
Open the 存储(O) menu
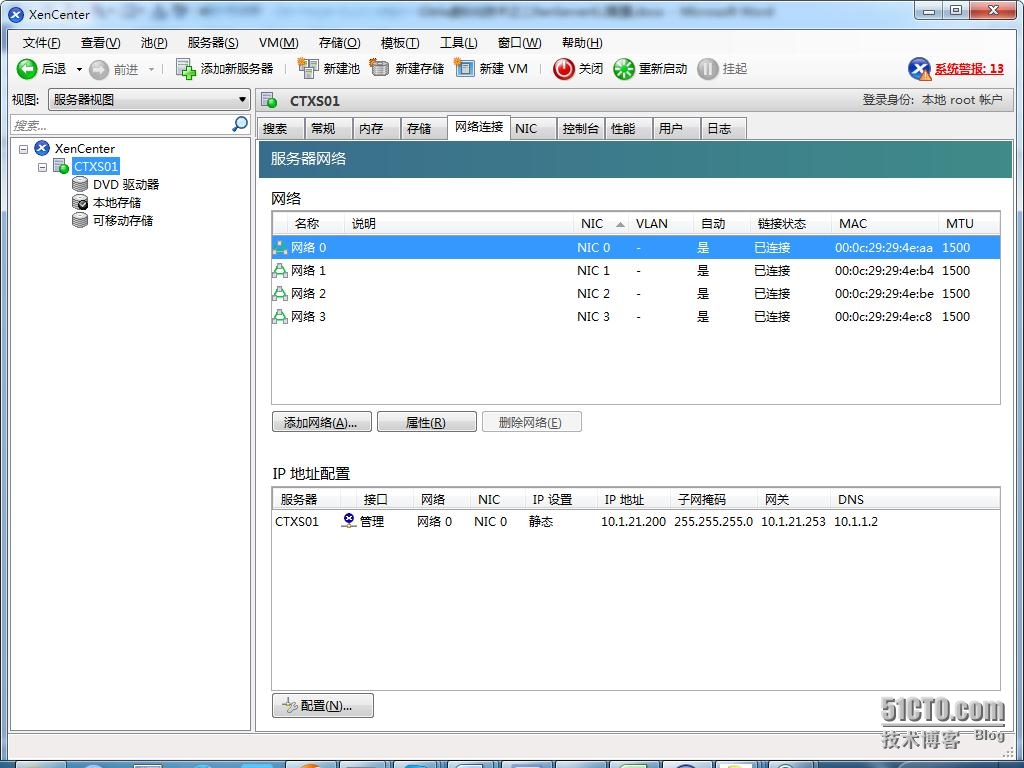pos(339,42)
